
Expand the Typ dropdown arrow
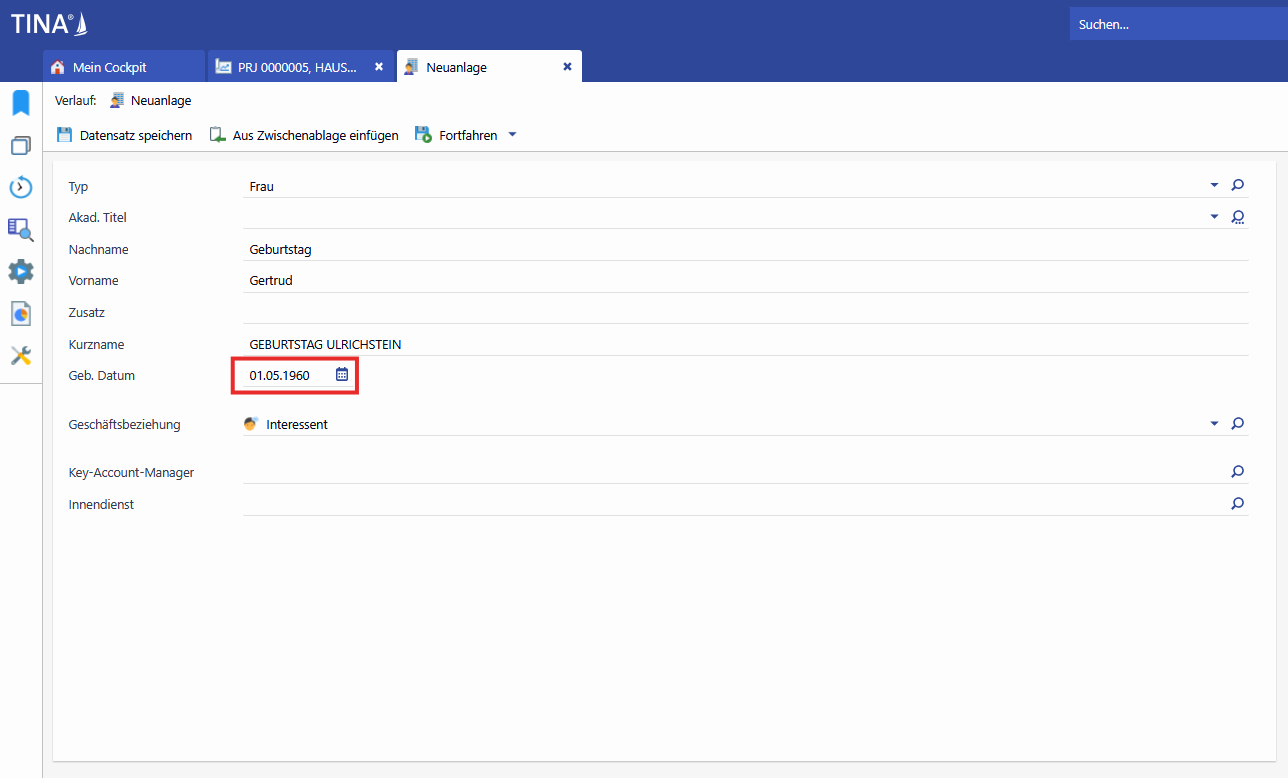pyautogui.click(x=1214, y=185)
